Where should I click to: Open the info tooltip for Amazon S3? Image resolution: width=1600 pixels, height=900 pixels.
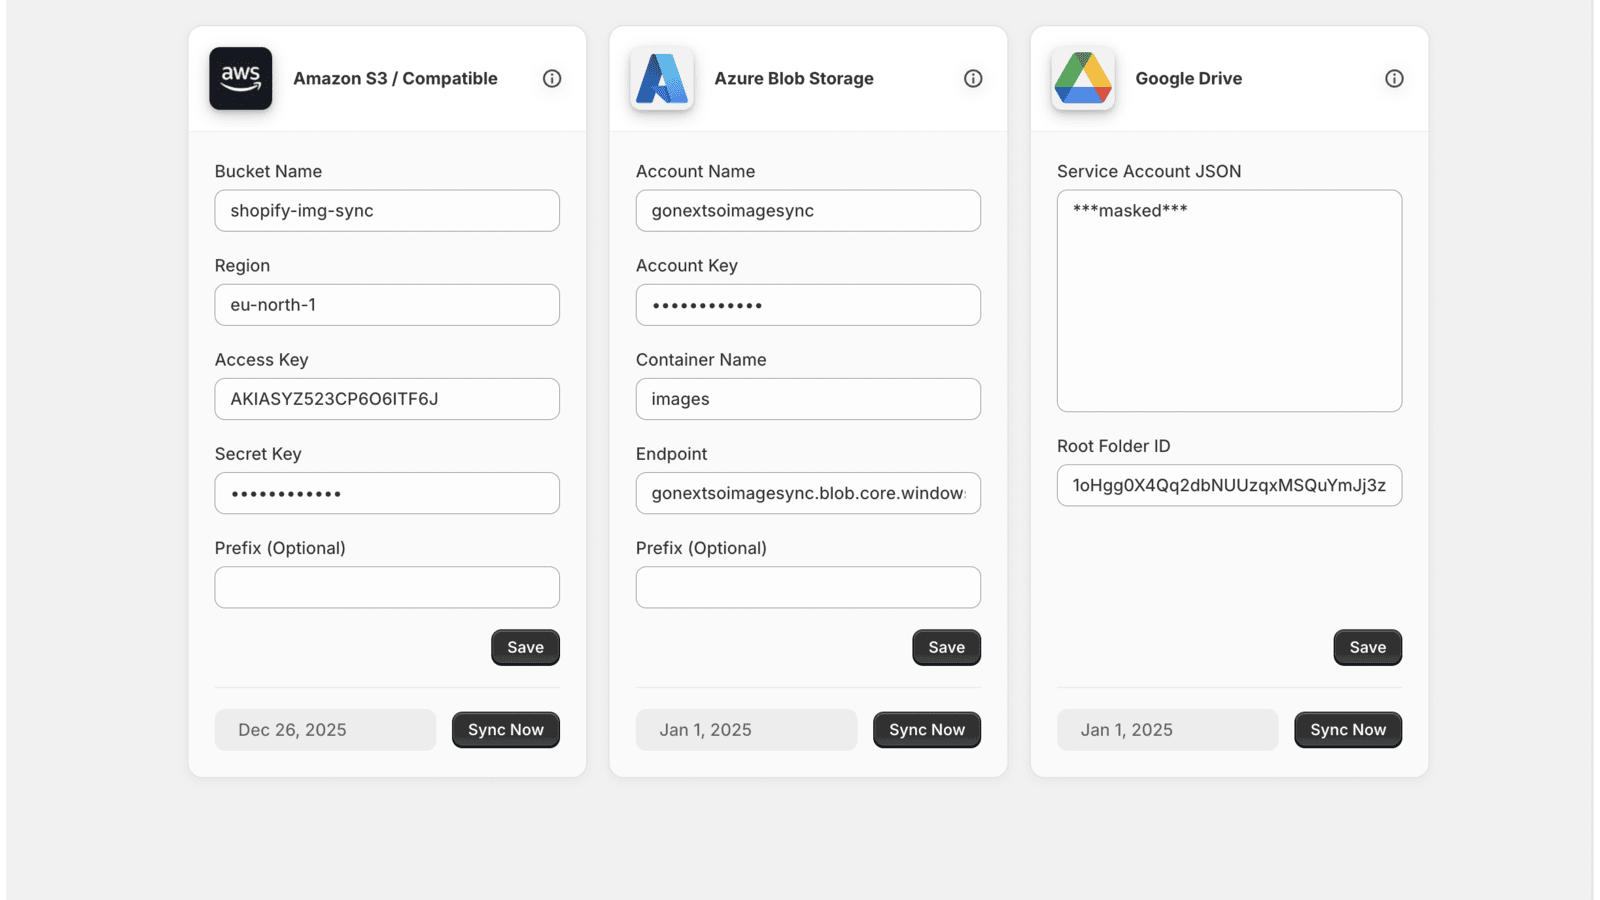pyautogui.click(x=552, y=78)
